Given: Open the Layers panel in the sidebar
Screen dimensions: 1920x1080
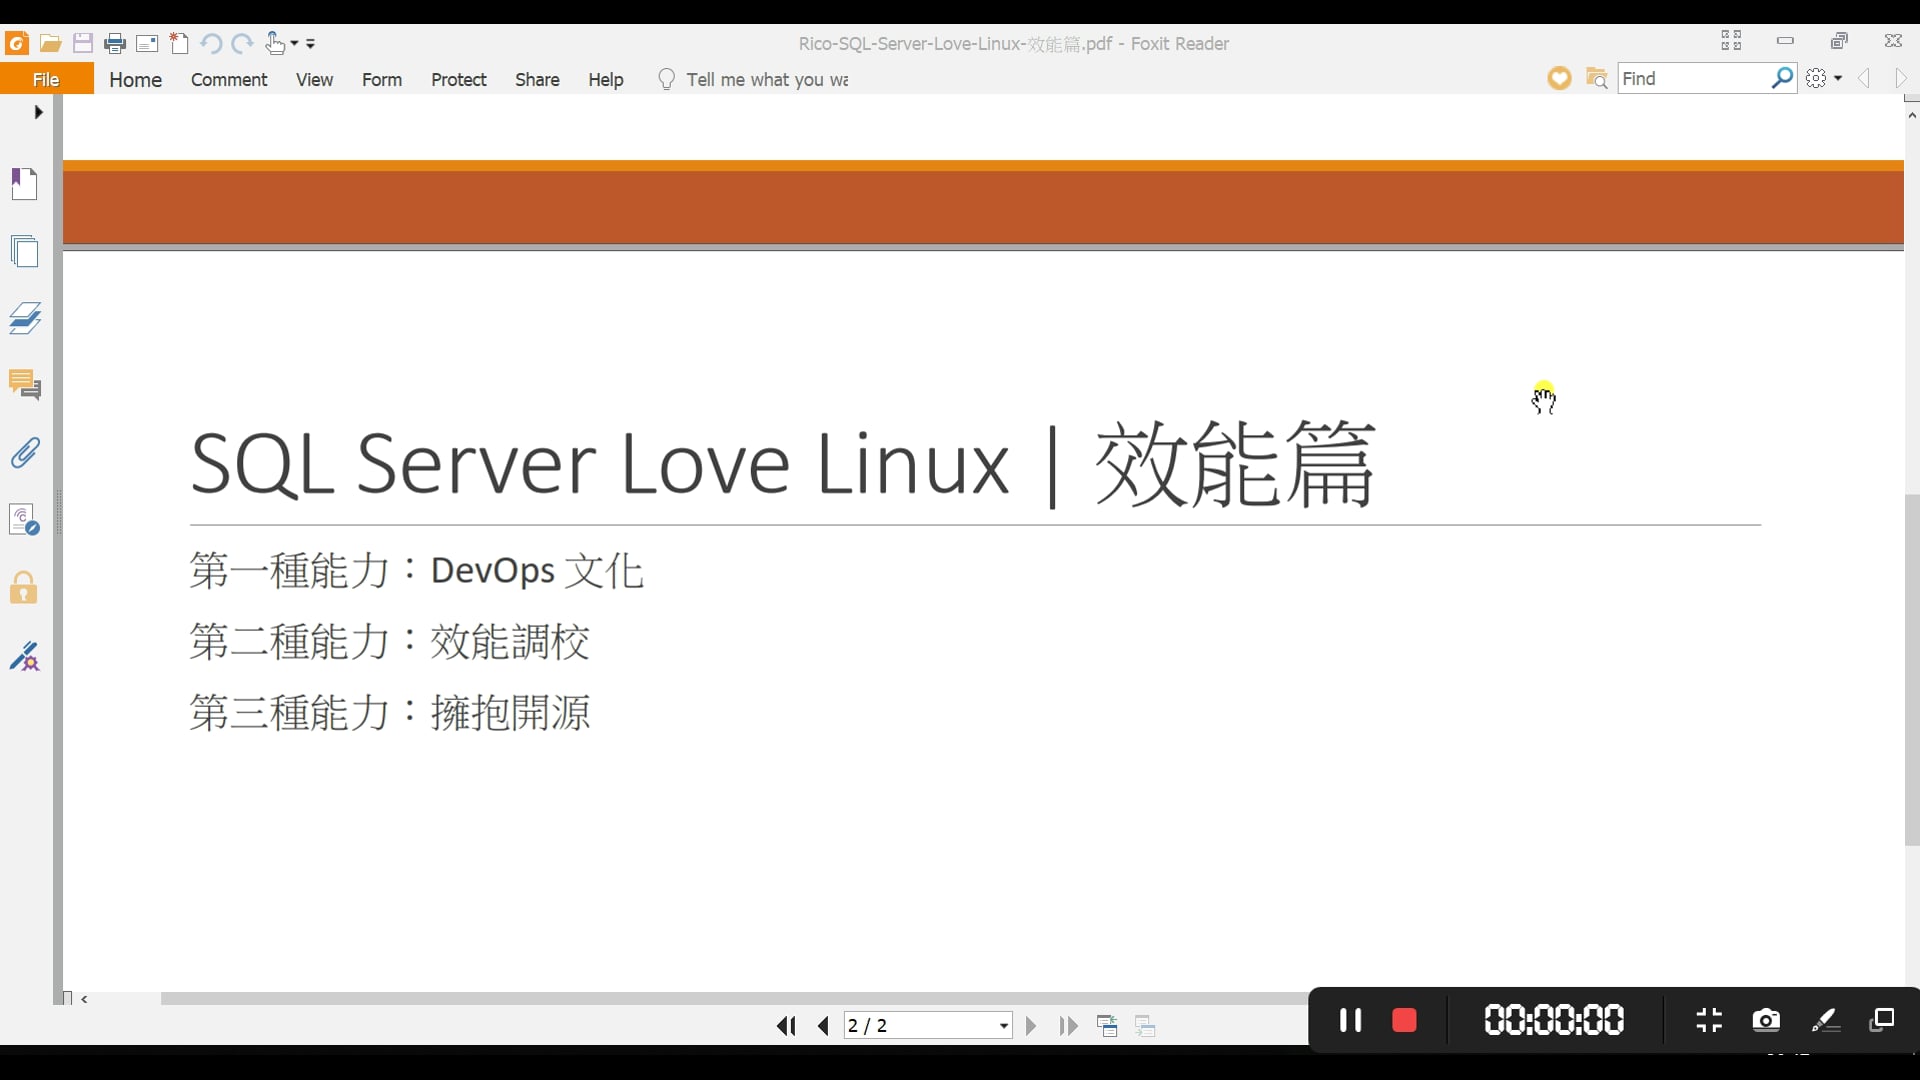Looking at the screenshot, I should coord(25,318).
